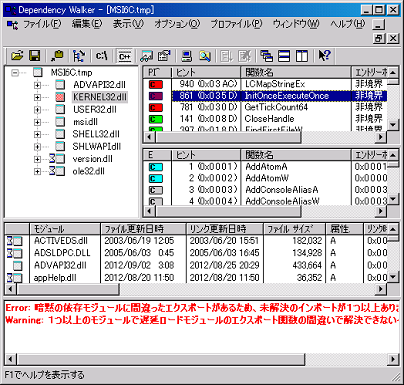Sort imports by PI column header

pos(157,72)
